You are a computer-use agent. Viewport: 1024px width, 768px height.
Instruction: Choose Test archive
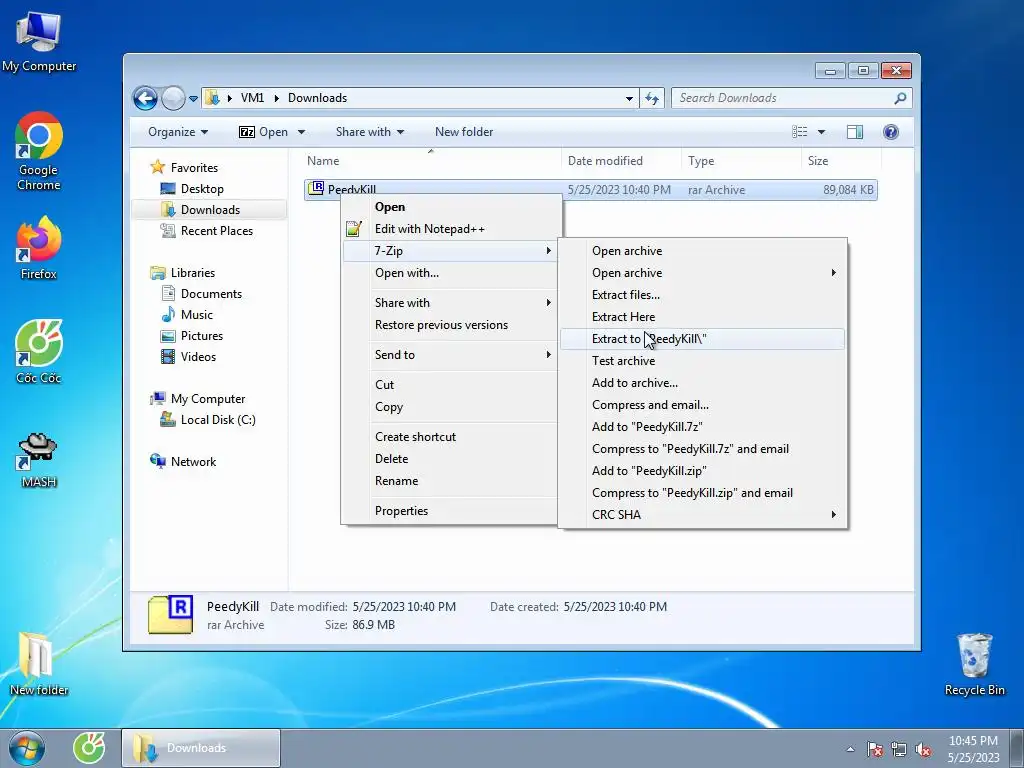pos(703,361)
